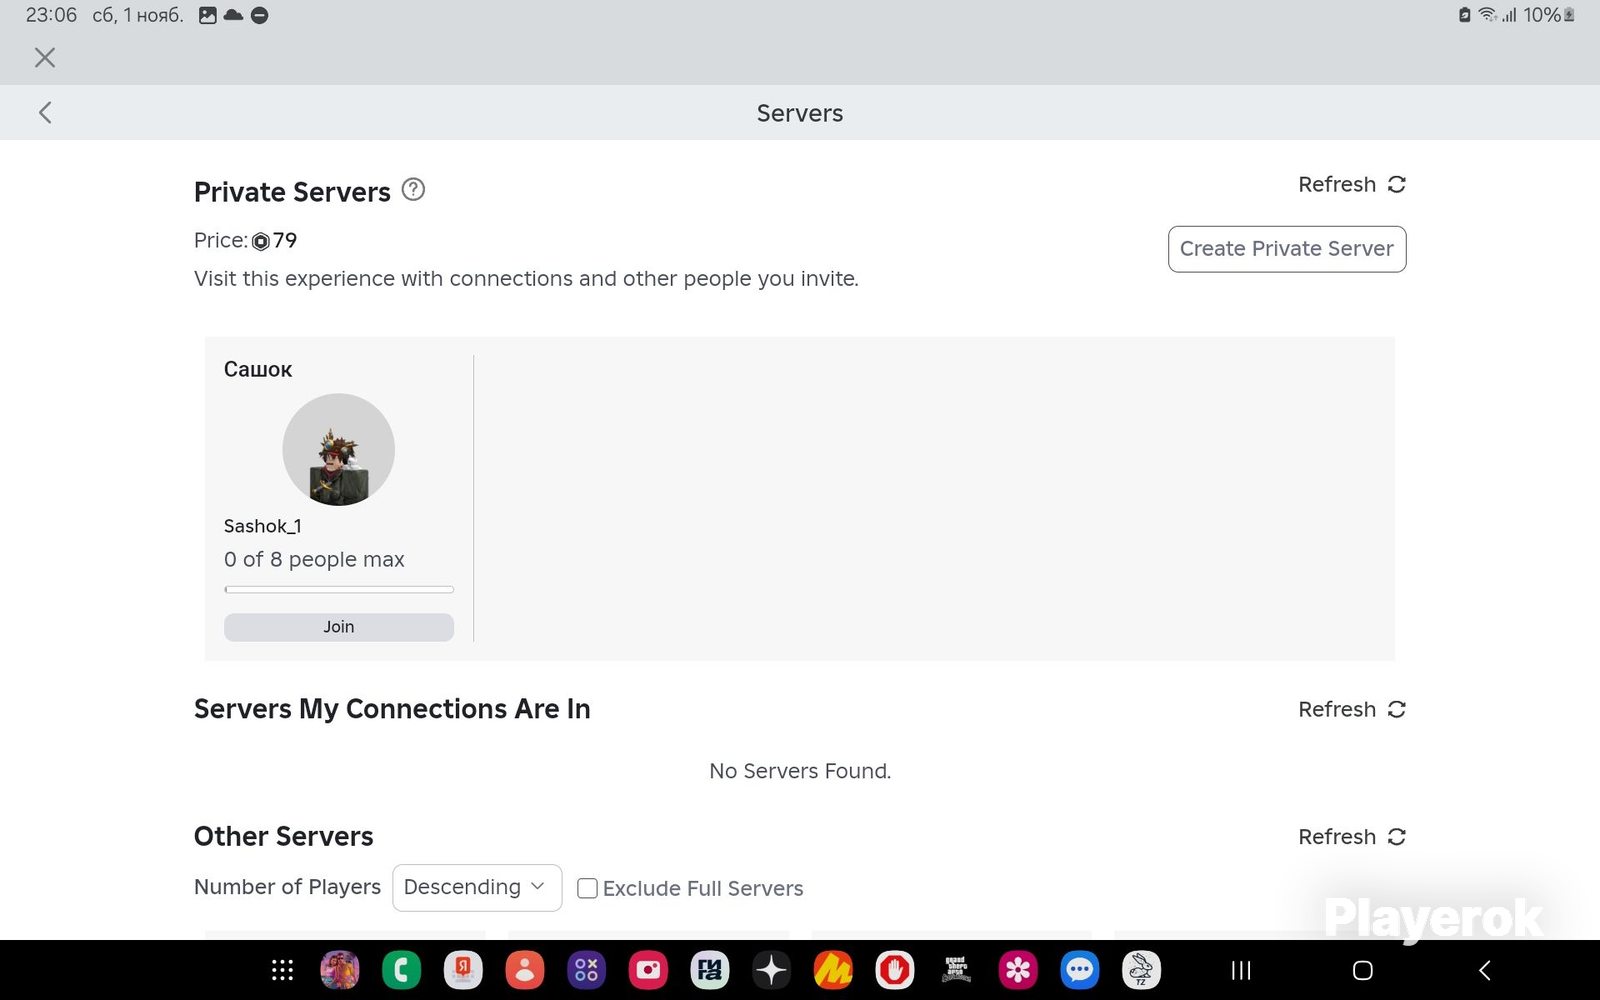Screen dimensions: 1600x1000
Task: Tap the Android recent apps button
Action: (1241, 970)
